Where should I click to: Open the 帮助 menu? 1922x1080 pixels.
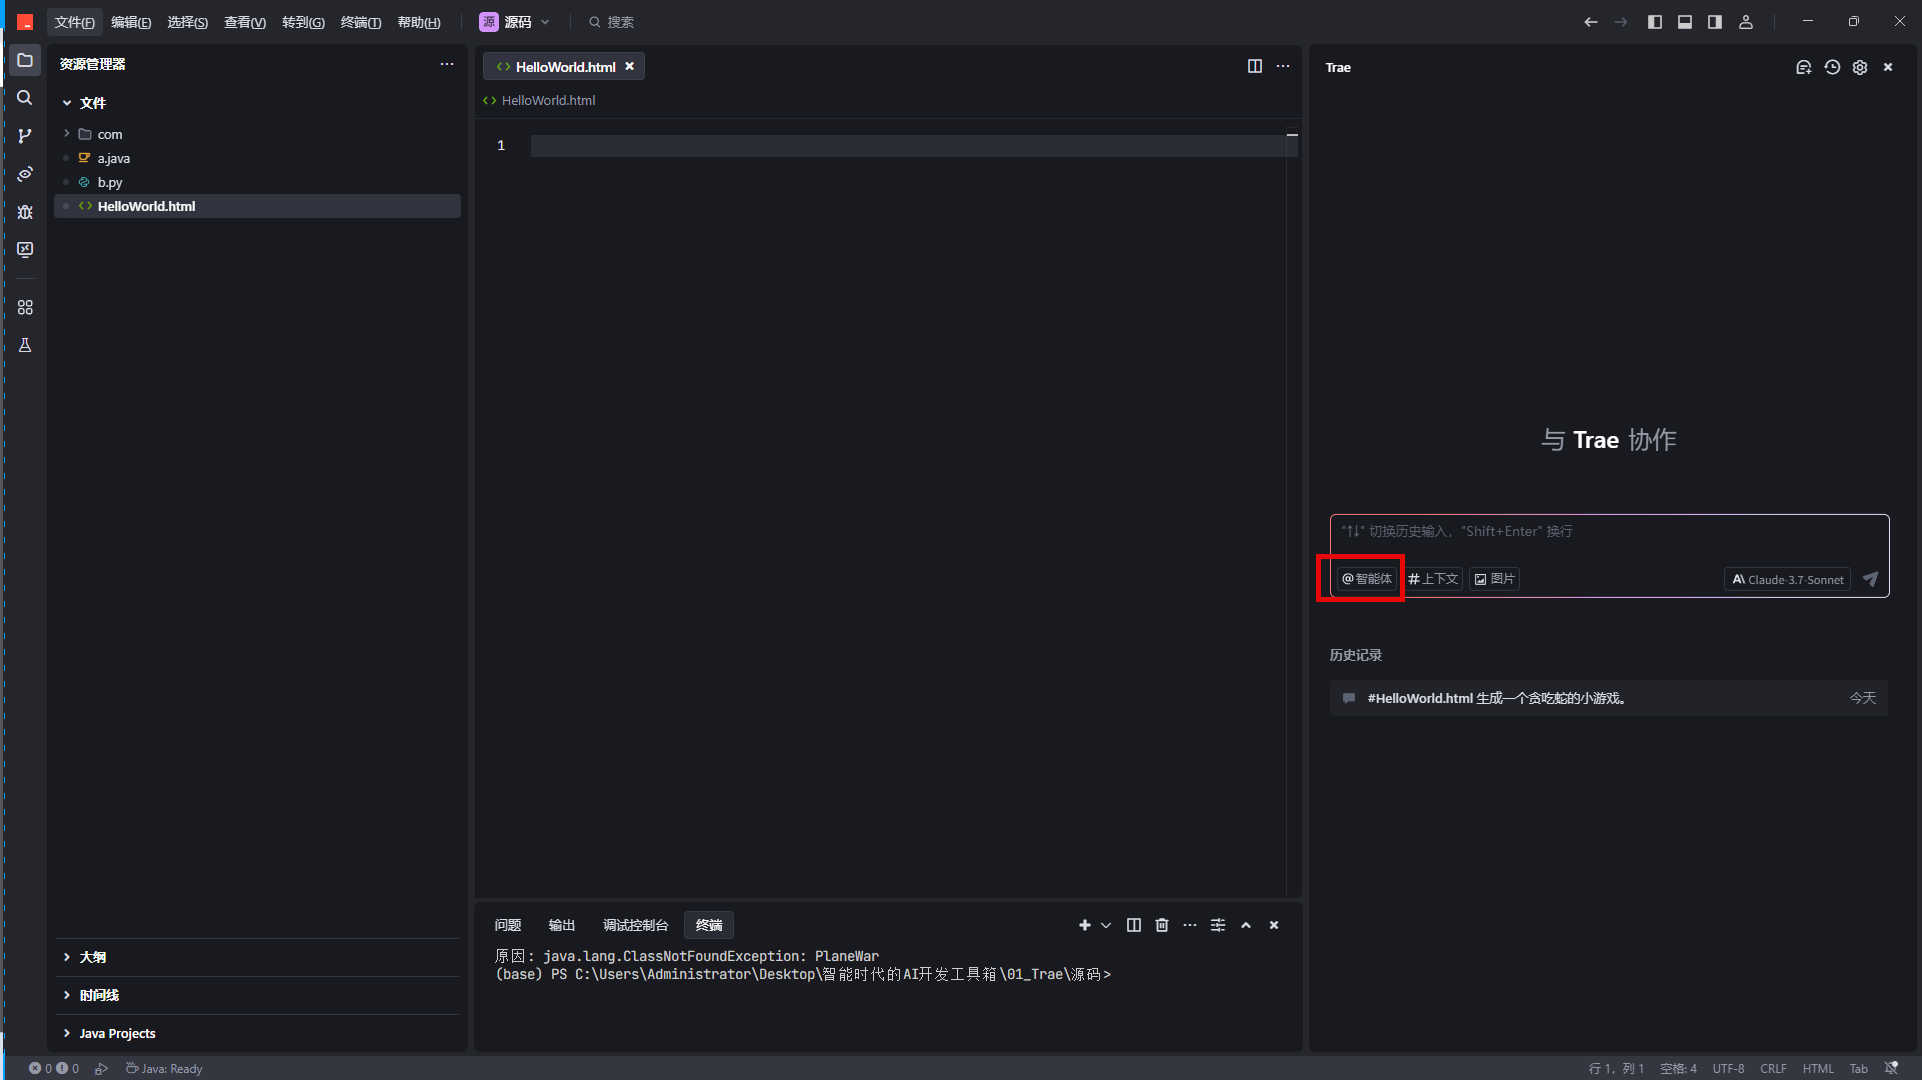point(419,22)
